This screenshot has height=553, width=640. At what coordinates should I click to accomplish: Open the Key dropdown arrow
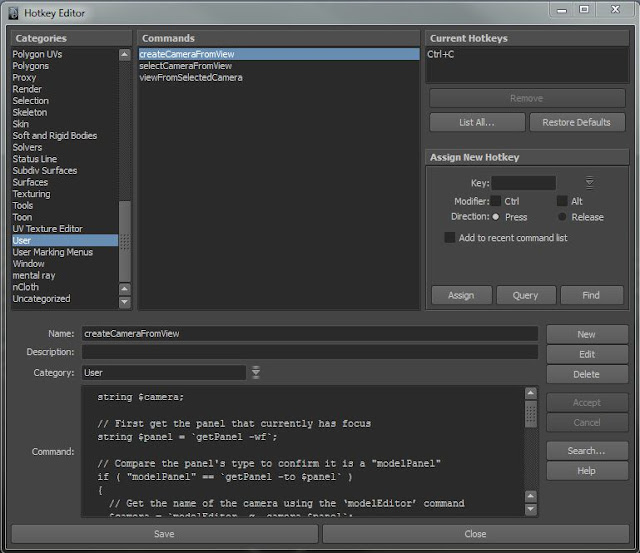[x=589, y=183]
